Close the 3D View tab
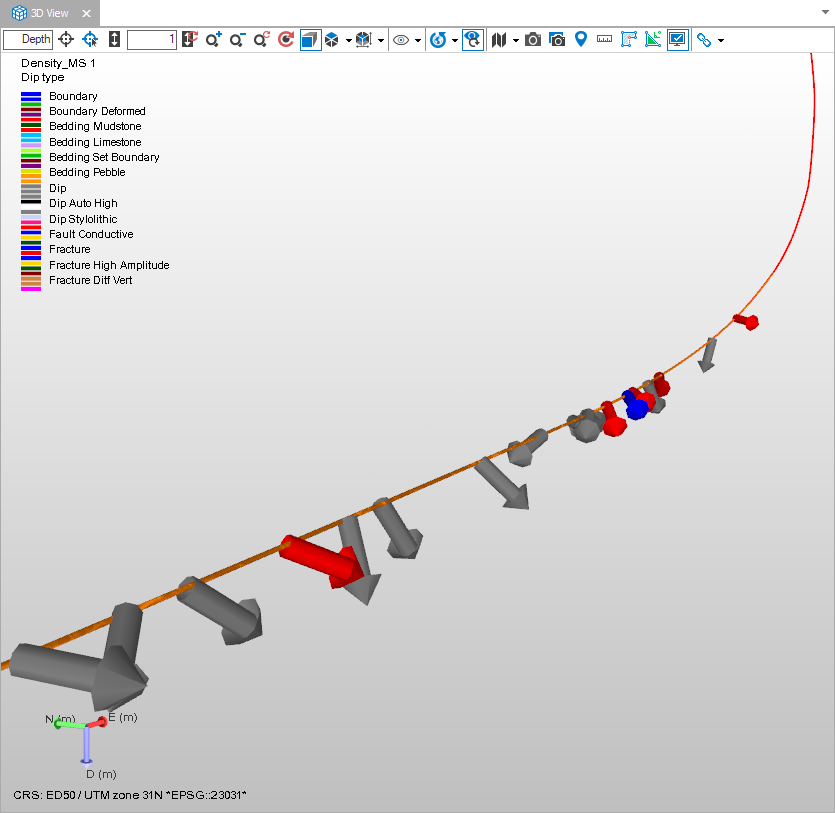The height and width of the screenshot is (813, 835). point(86,14)
